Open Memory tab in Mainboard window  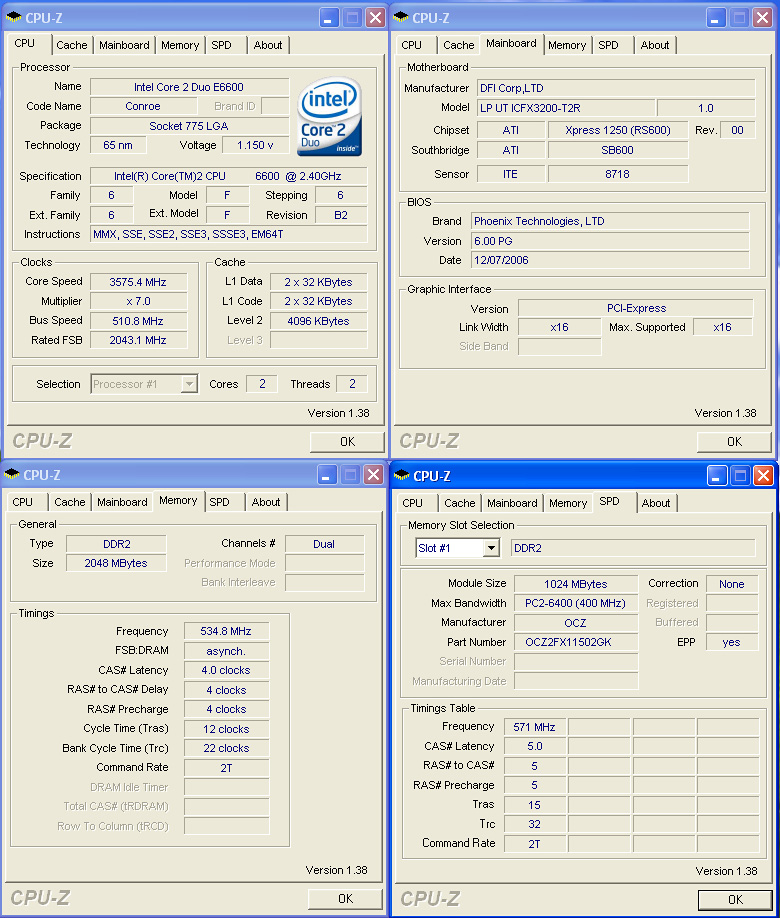(567, 45)
